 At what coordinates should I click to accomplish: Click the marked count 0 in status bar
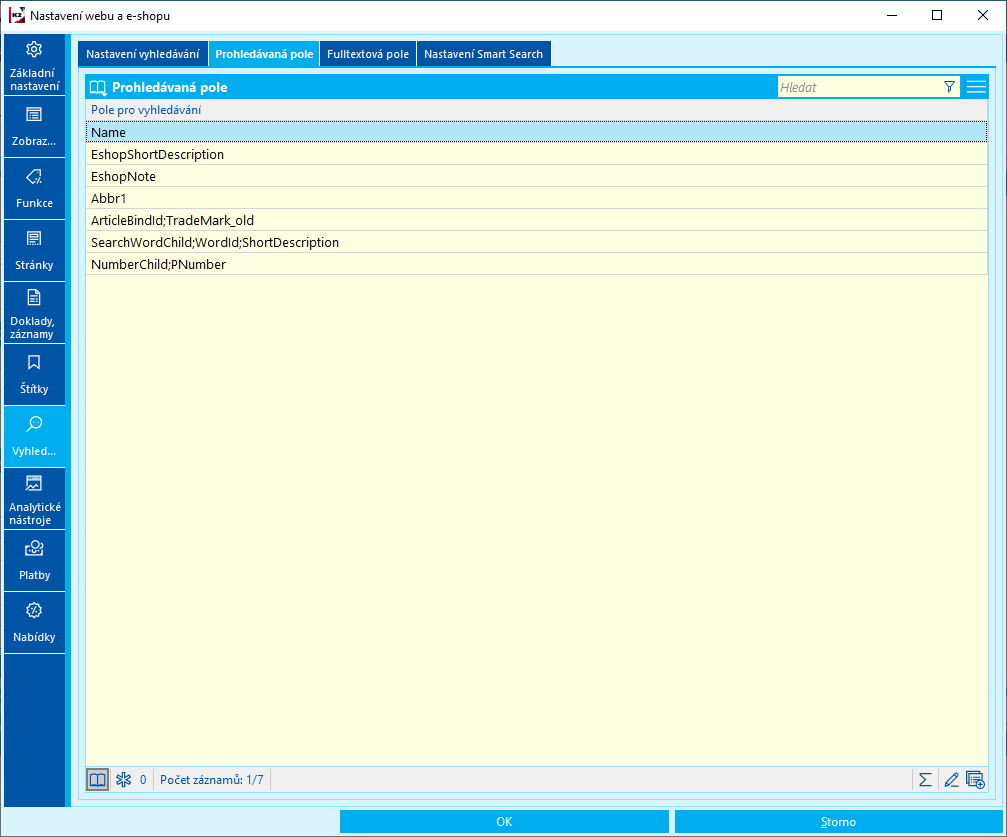click(x=143, y=780)
